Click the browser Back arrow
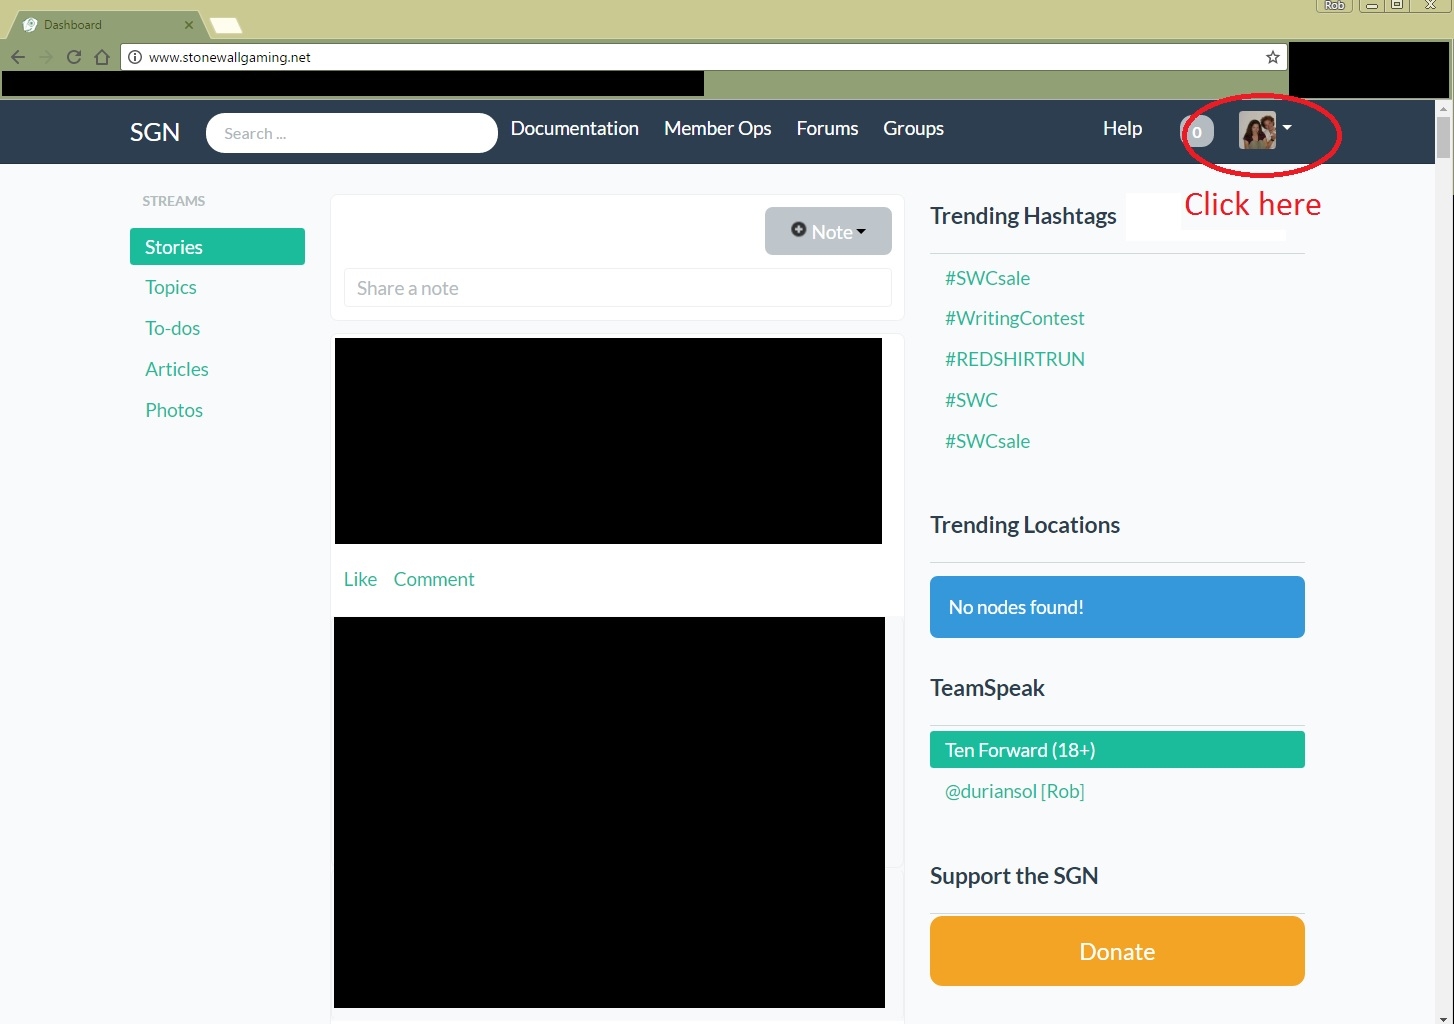This screenshot has width=1454, height=1024. 18,57
